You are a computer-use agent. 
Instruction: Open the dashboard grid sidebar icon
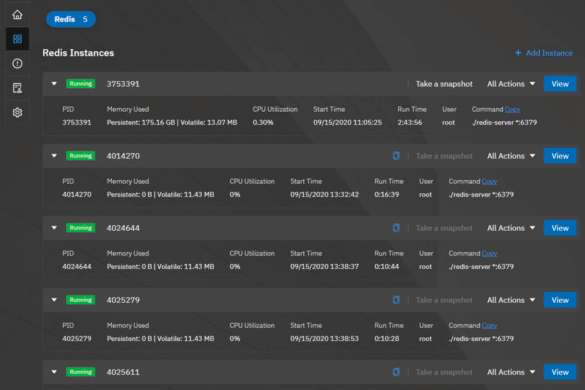pos(17,39)
